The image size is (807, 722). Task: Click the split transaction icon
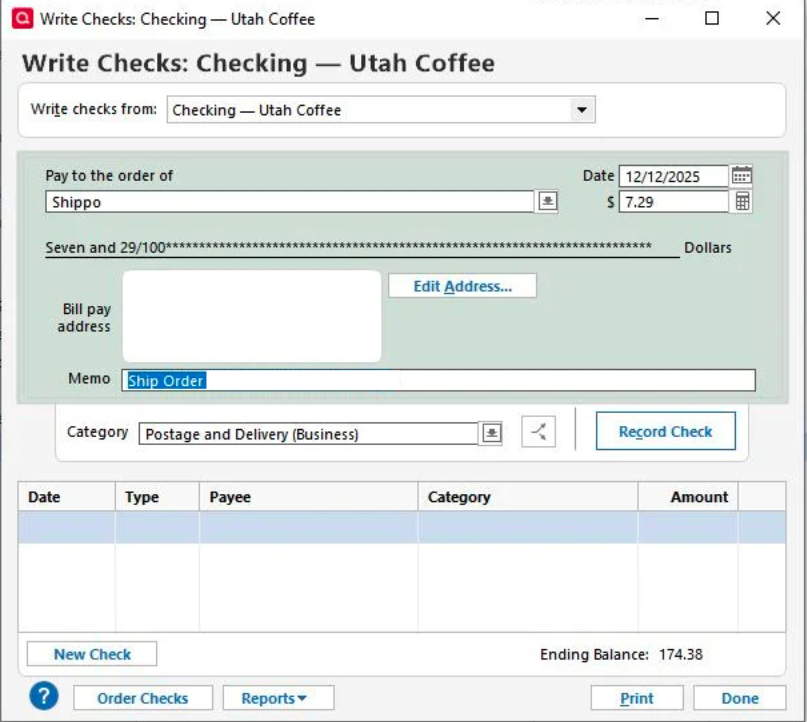pos(538,431)
